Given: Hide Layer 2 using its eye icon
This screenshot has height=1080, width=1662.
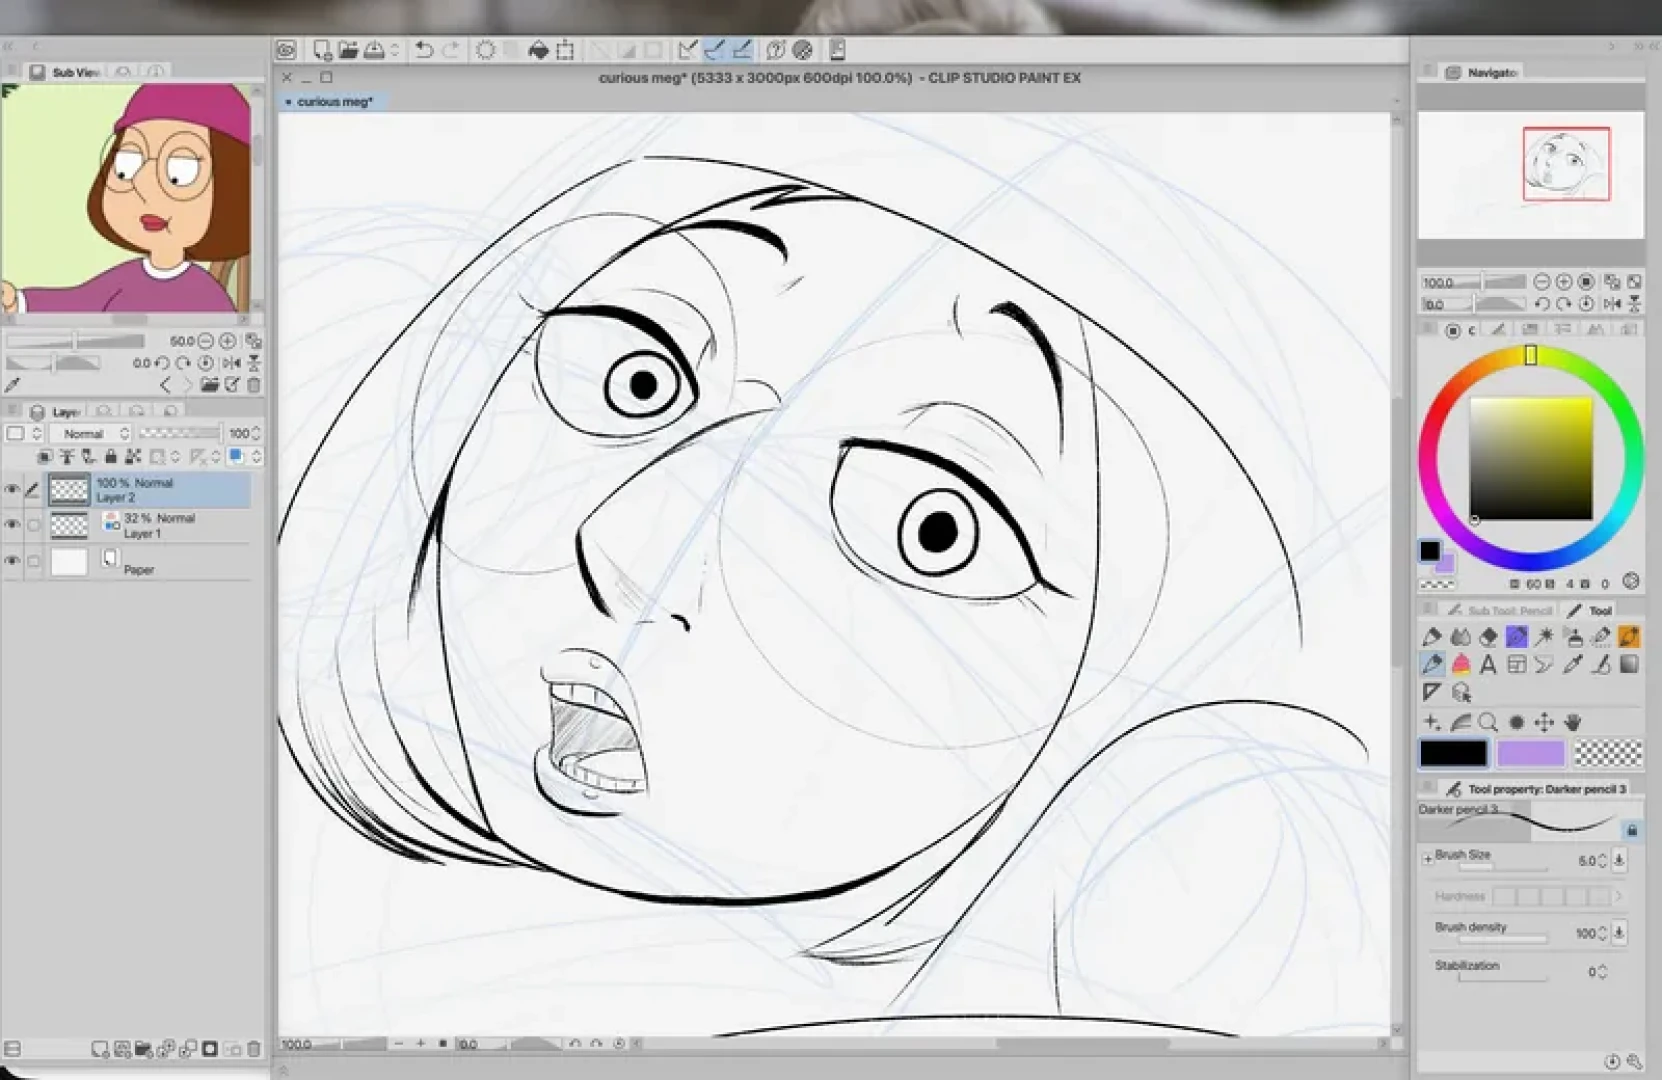Looking at the screenshot, I should tap(12, 489).
